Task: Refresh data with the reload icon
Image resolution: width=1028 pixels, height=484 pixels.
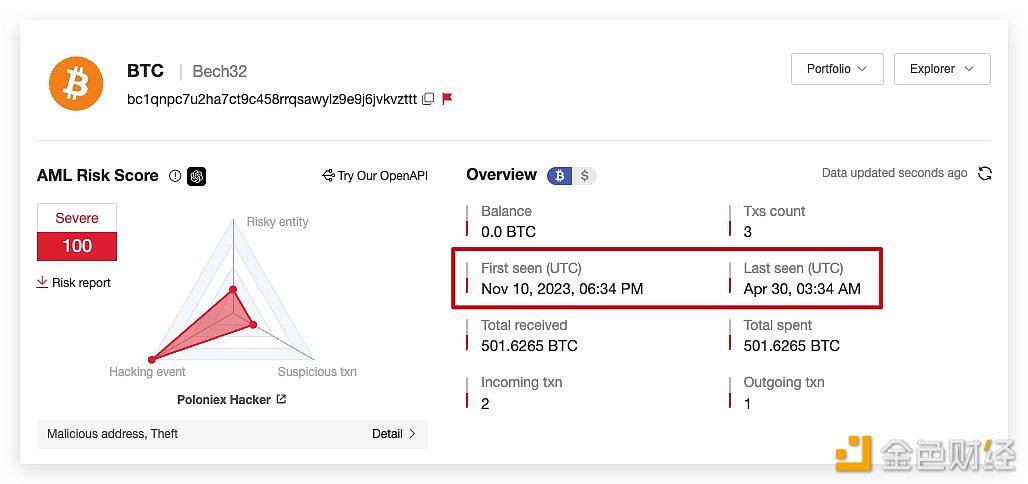Action: click(x=984, y=173)
